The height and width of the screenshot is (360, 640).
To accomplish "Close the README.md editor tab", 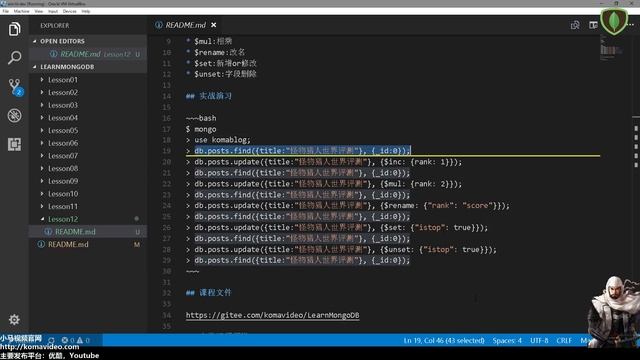I will click(x=213, y=25).
